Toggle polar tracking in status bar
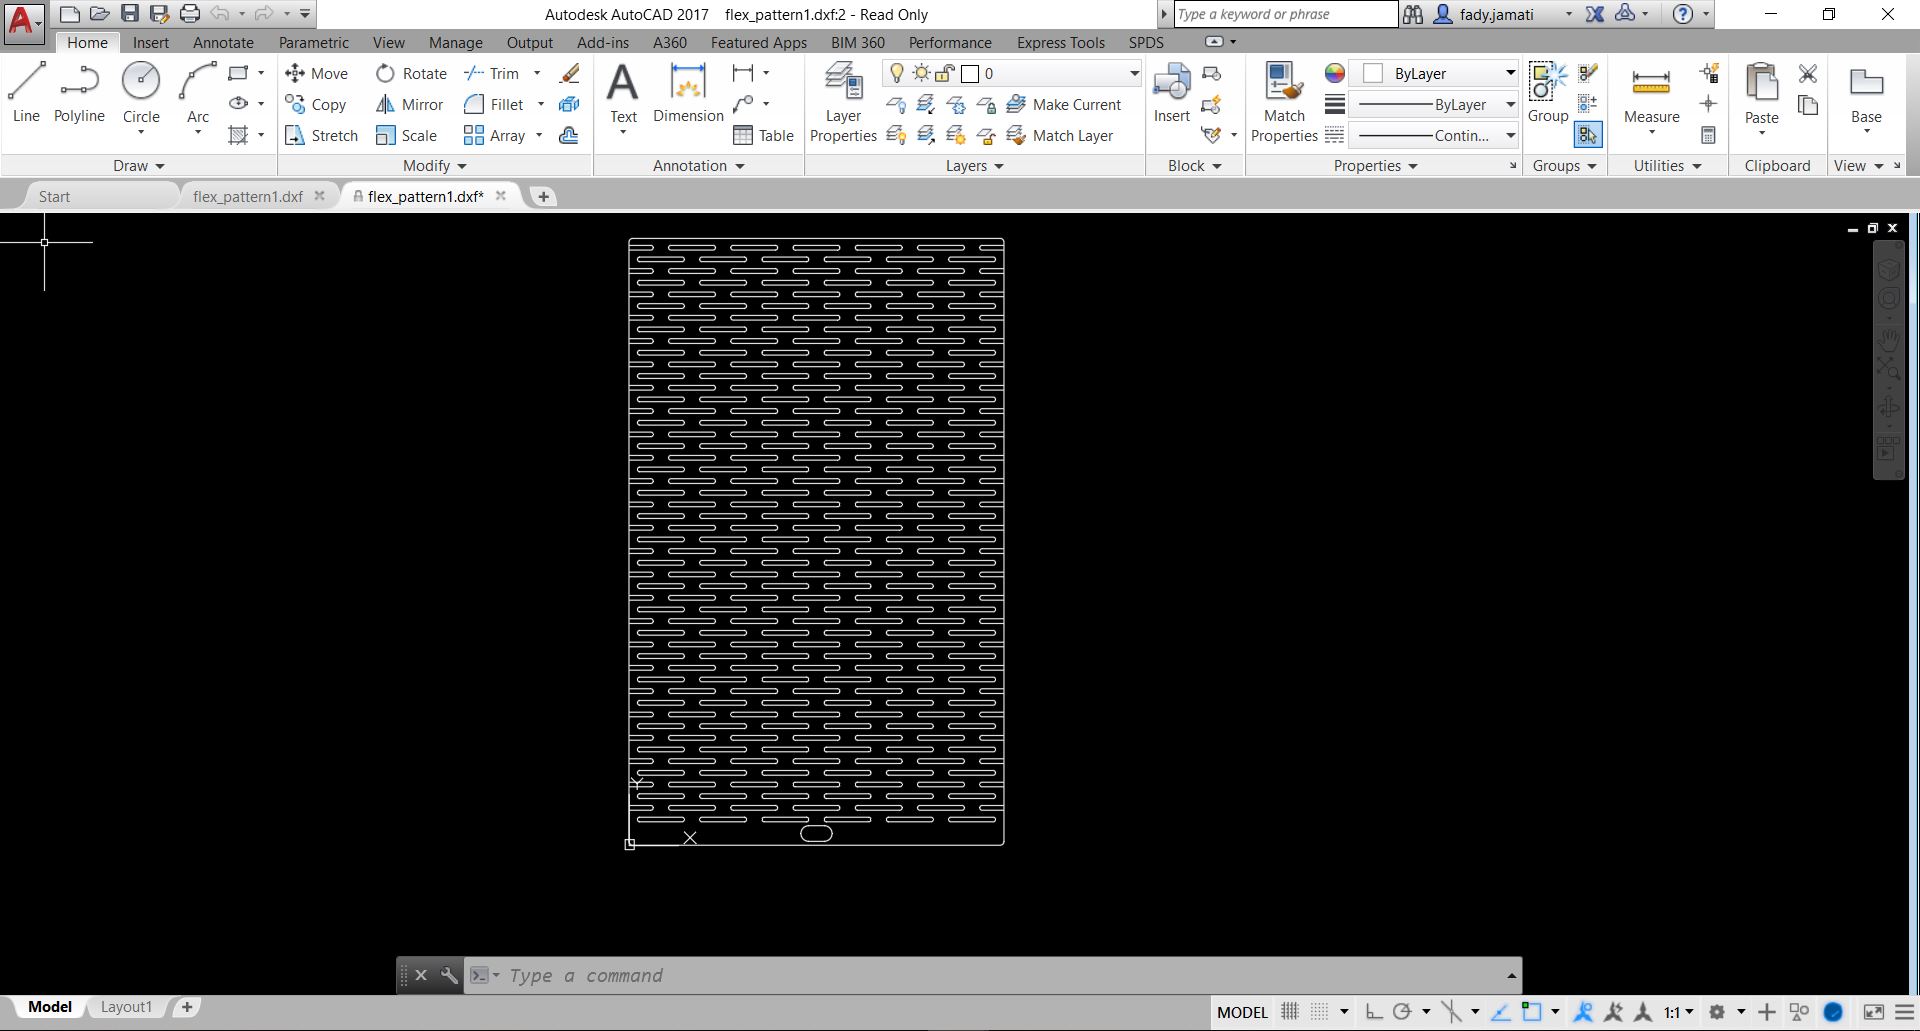This screenshot has width=1920, height=1031. [x=1402, y=1012]
